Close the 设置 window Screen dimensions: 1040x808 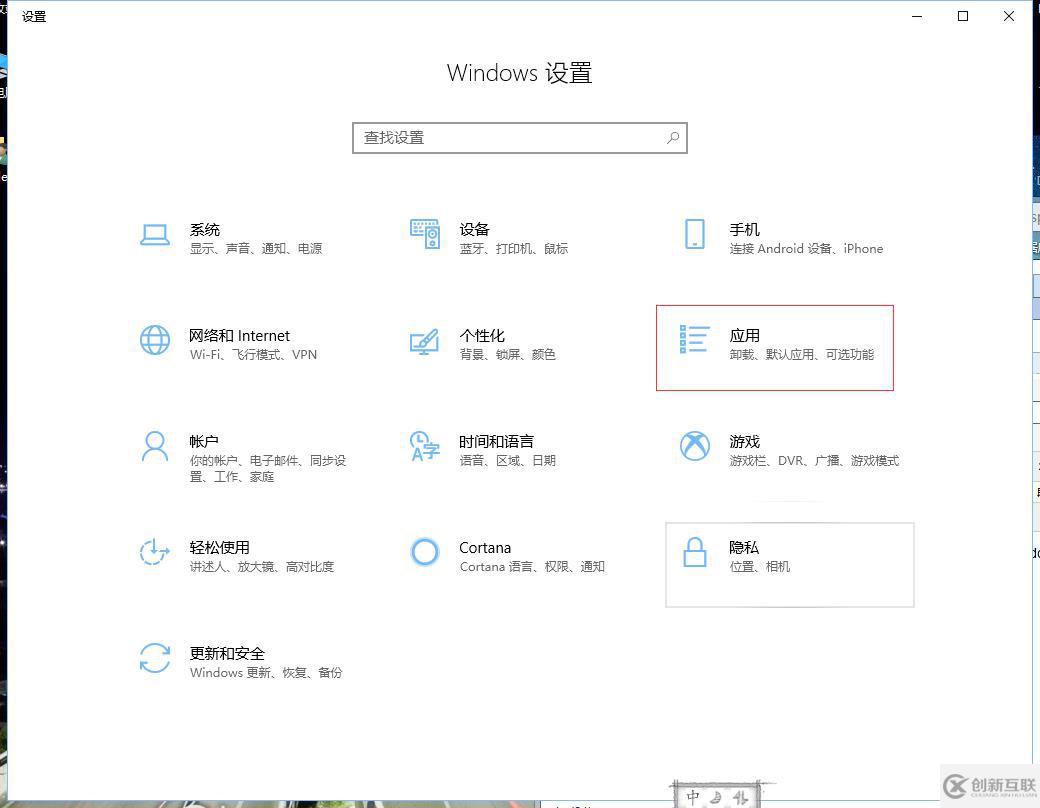click(1009, 16)
